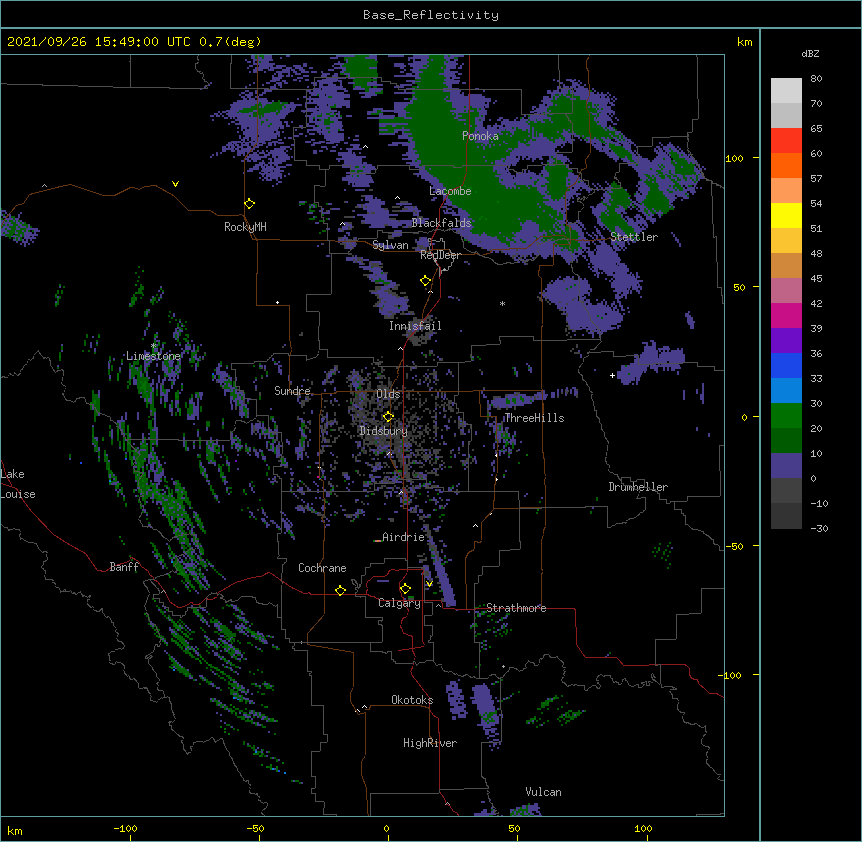The width and height of the screenshot is (862, 842).
Task: Pick the light orange 54-57 dBZ swatch
Action: coord(786,191)
